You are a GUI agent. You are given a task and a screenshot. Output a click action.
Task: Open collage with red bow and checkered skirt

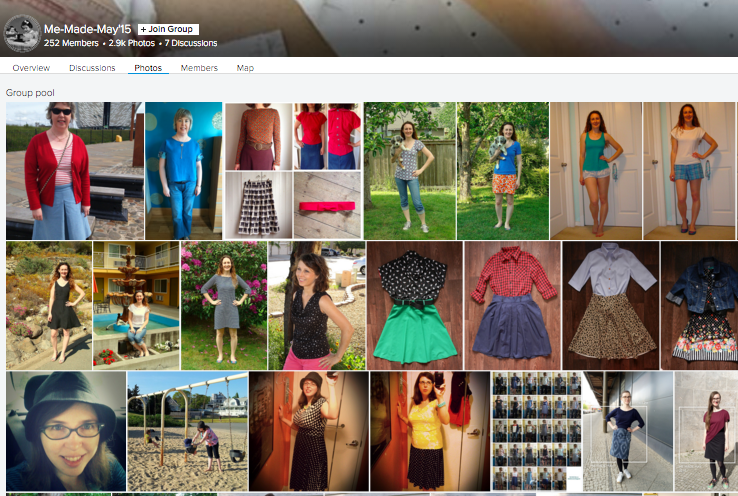[x=293, y=171]
